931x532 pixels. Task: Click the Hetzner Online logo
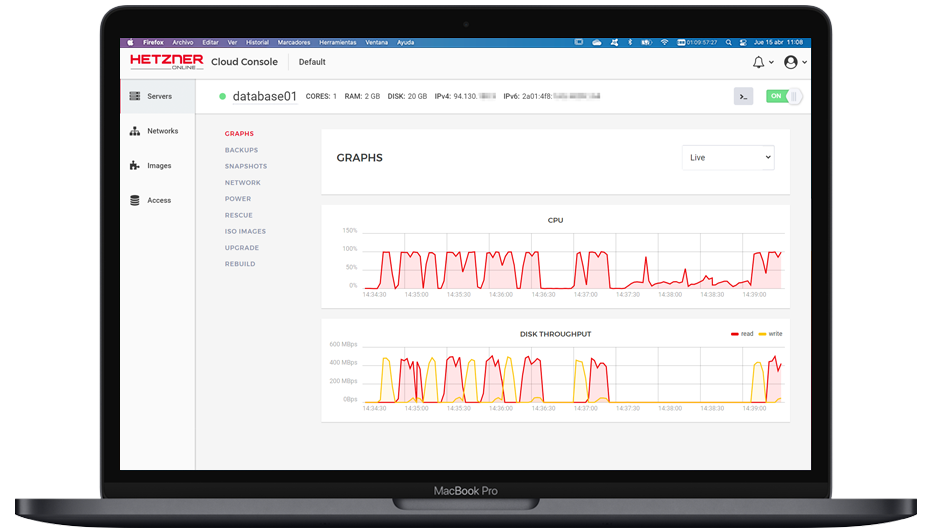coord(166,61)
